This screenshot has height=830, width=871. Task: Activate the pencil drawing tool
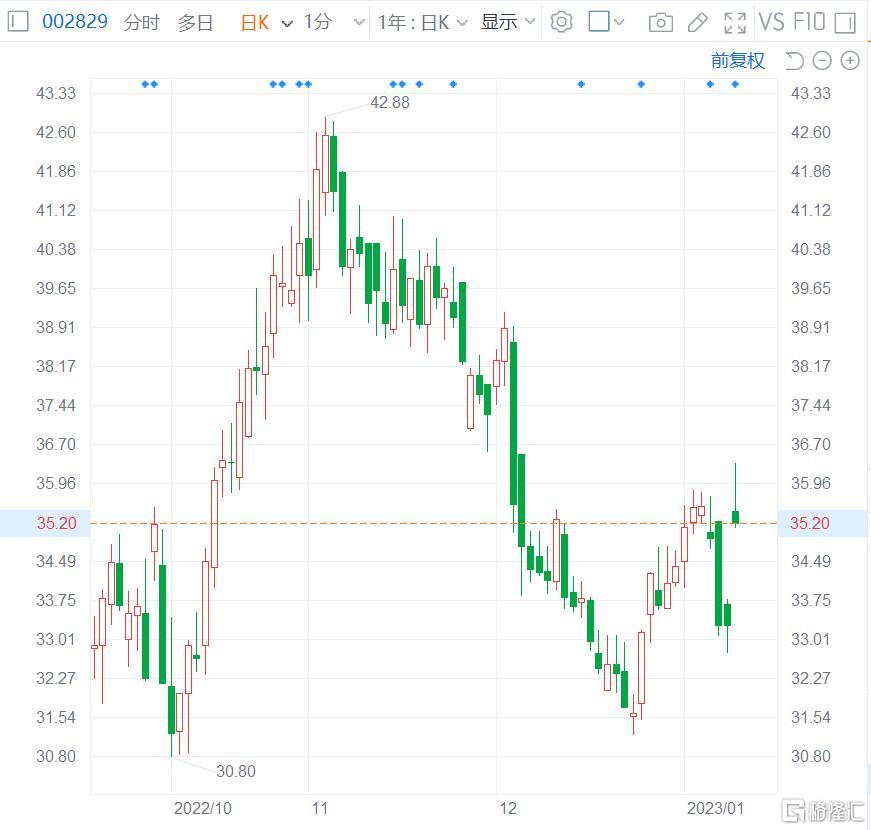pyautogui.click(x=697, y=23)
